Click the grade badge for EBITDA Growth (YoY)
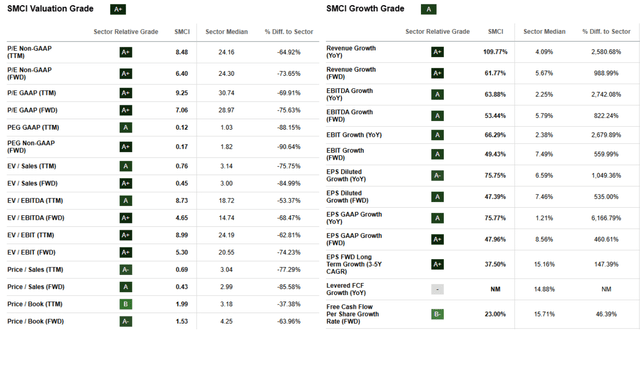Screen dimensions: 640x366 click(437, 95)
